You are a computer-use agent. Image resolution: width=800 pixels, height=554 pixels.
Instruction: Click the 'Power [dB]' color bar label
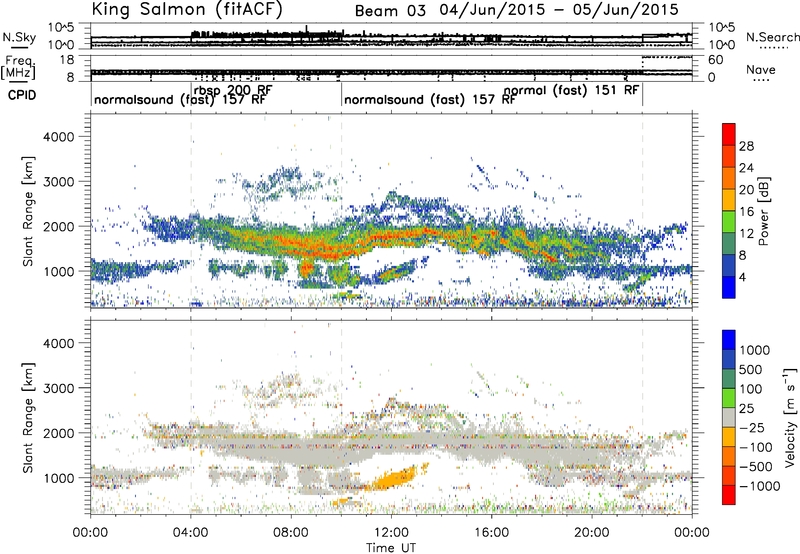pyautogui.click(x=764, y=211)
